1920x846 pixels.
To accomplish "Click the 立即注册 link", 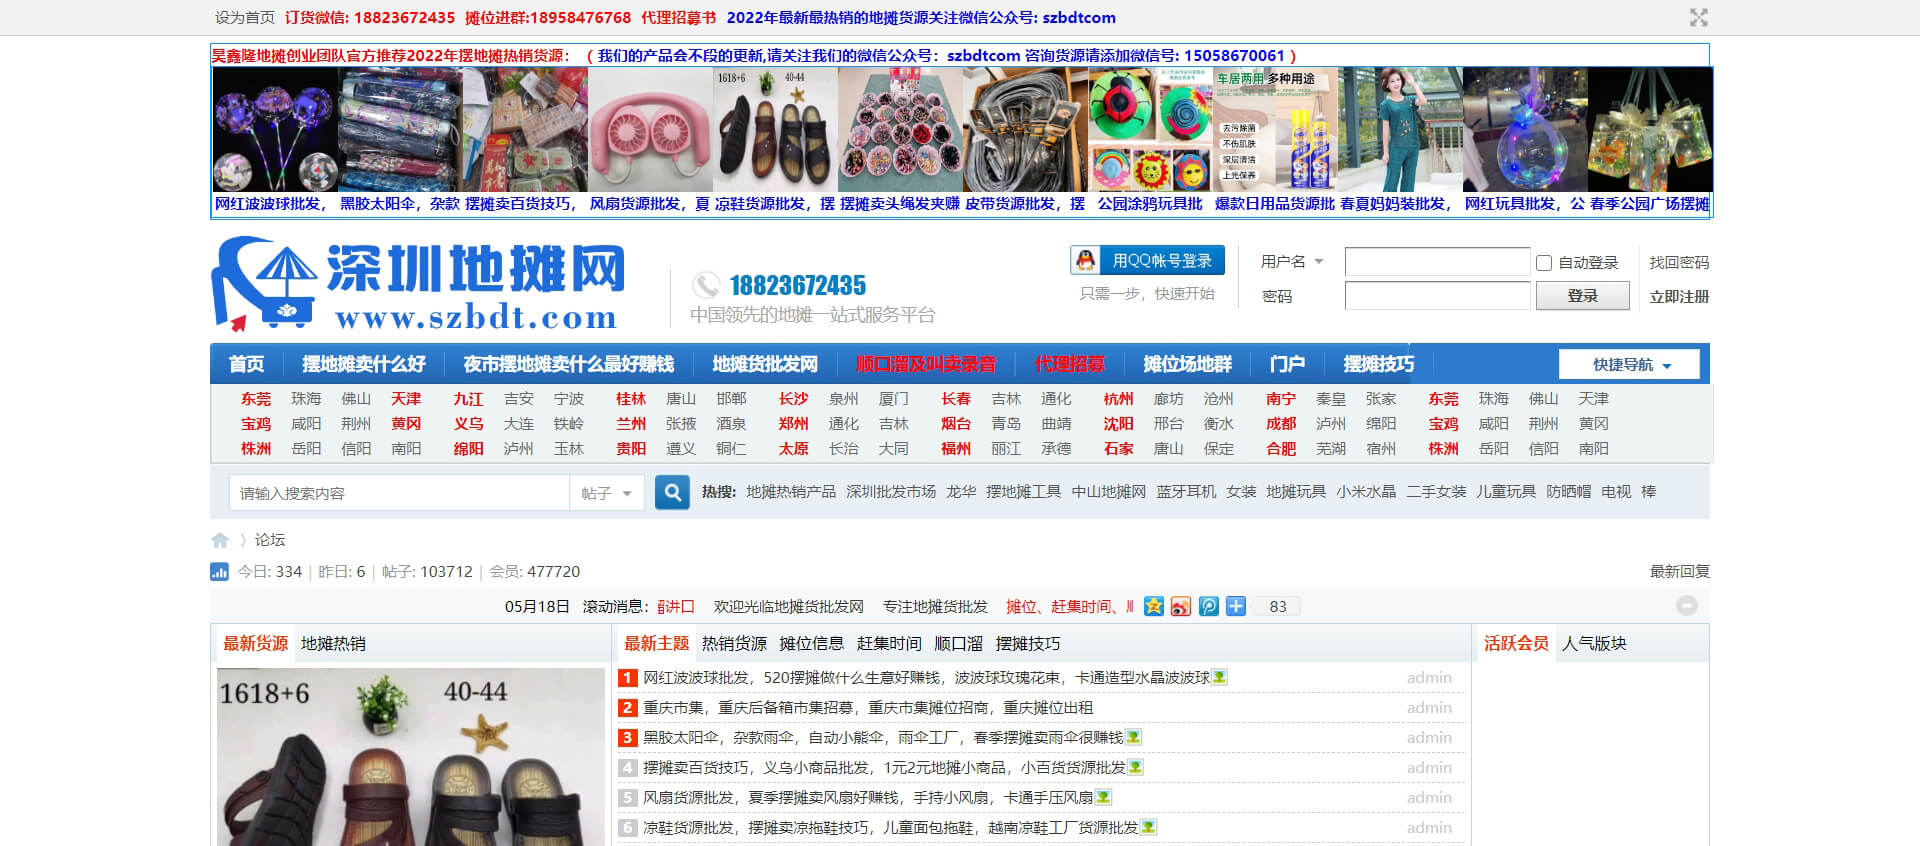I will click(x=1679, y=297).
